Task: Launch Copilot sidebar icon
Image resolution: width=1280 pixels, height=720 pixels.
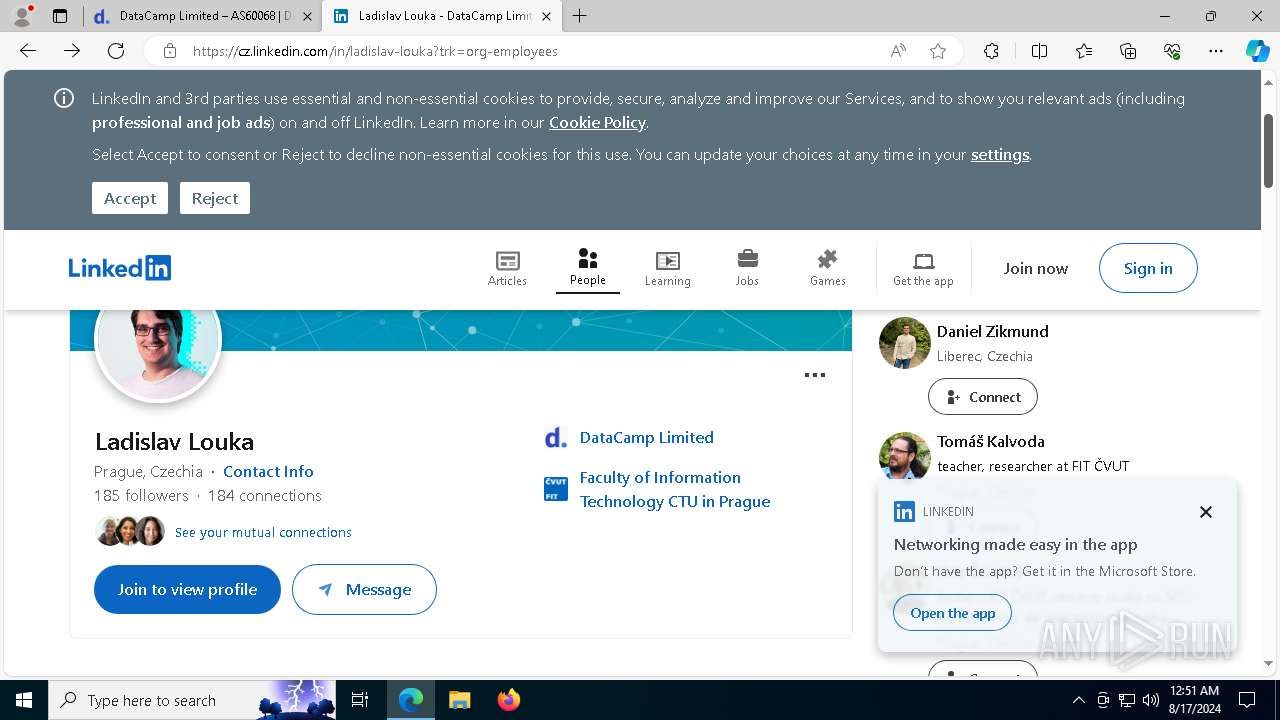Action: pos(1258,51)
